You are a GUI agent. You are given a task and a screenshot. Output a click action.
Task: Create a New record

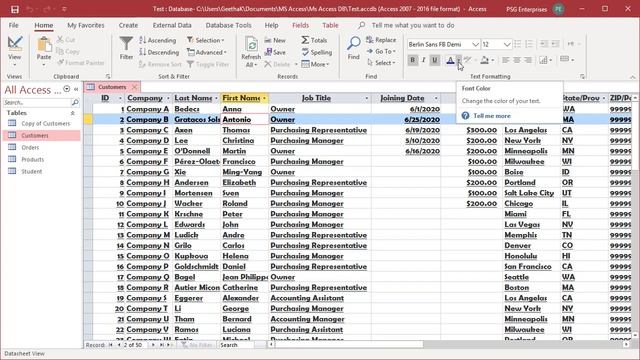tap(275, 40)
